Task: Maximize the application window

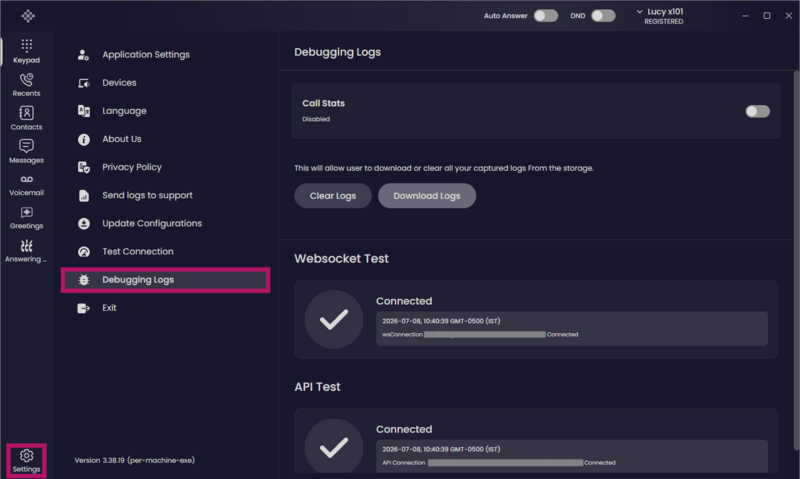Action: [767, 16]
